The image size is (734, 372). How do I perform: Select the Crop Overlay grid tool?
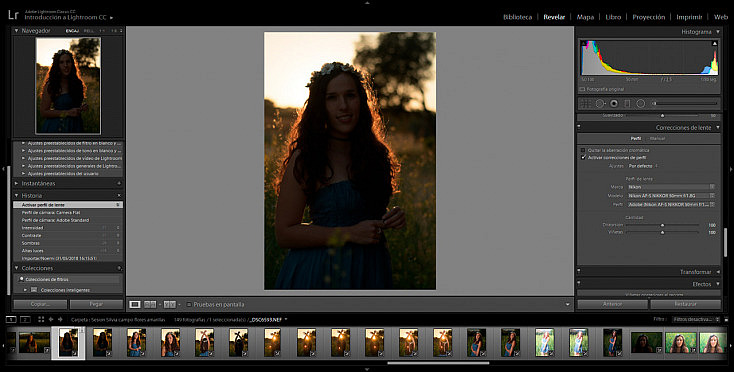pyautogui.click(x=585, y=103)
